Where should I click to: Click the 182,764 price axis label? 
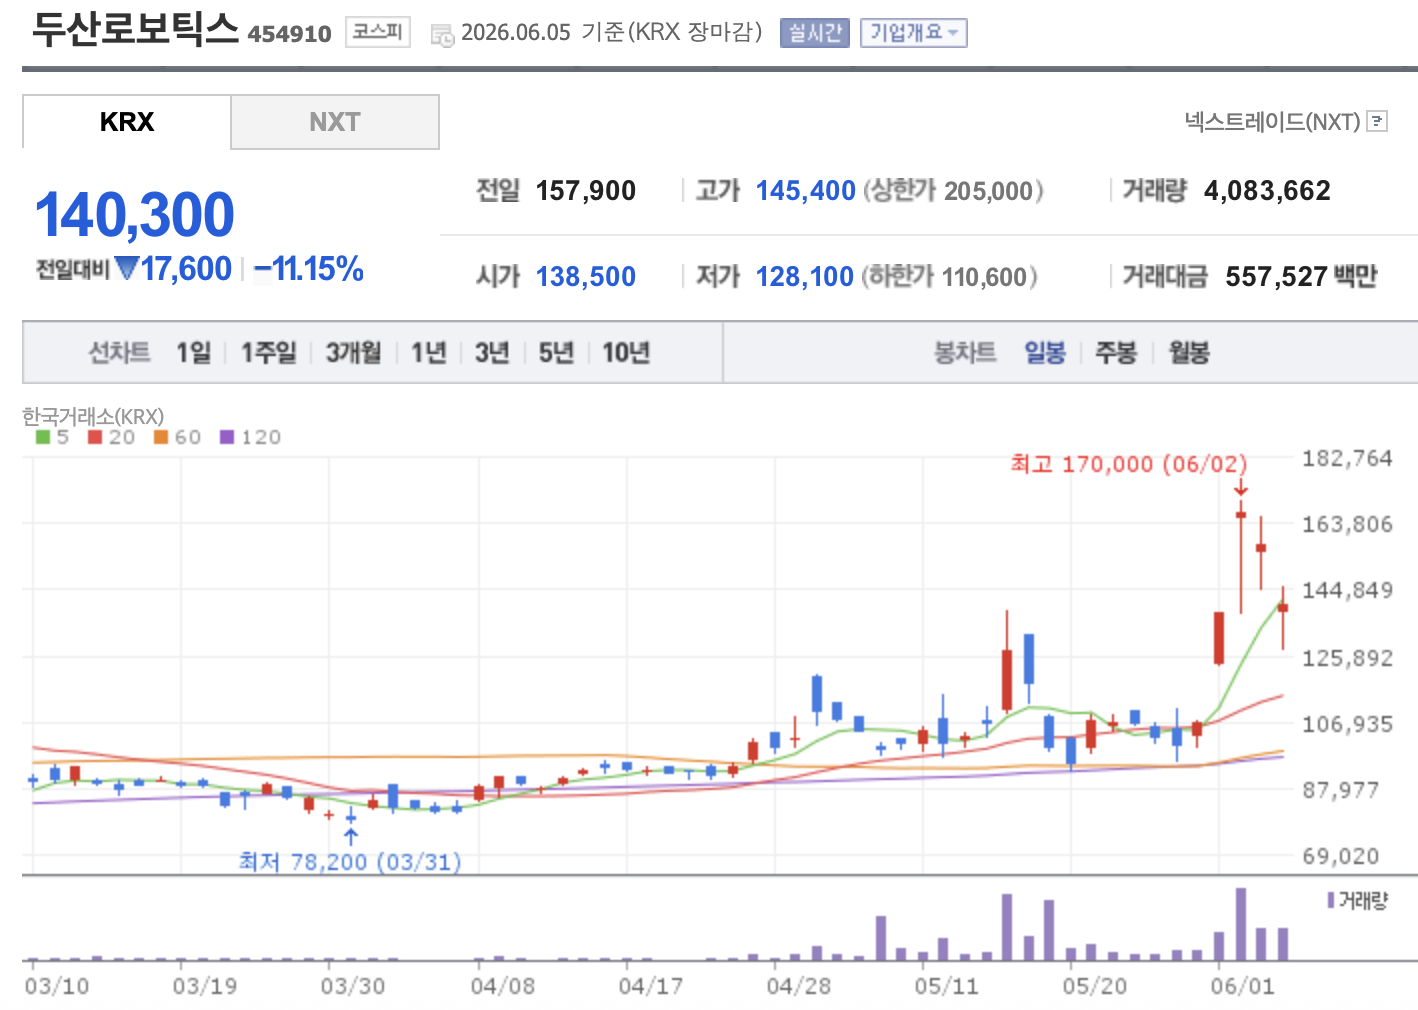tap(1347, 459)
